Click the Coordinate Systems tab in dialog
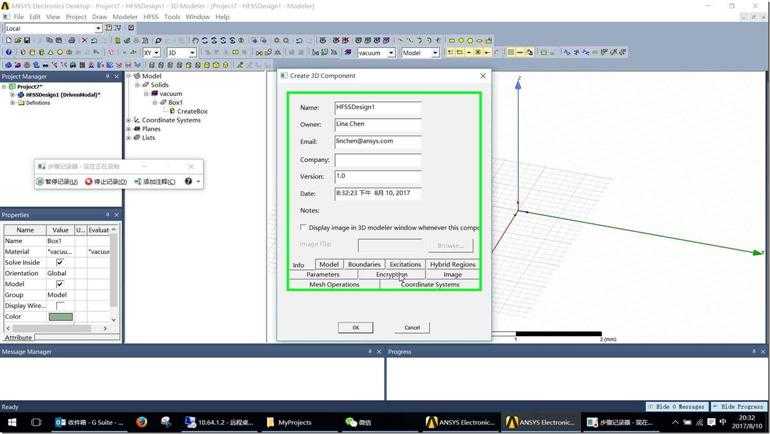 coord(430,284)
